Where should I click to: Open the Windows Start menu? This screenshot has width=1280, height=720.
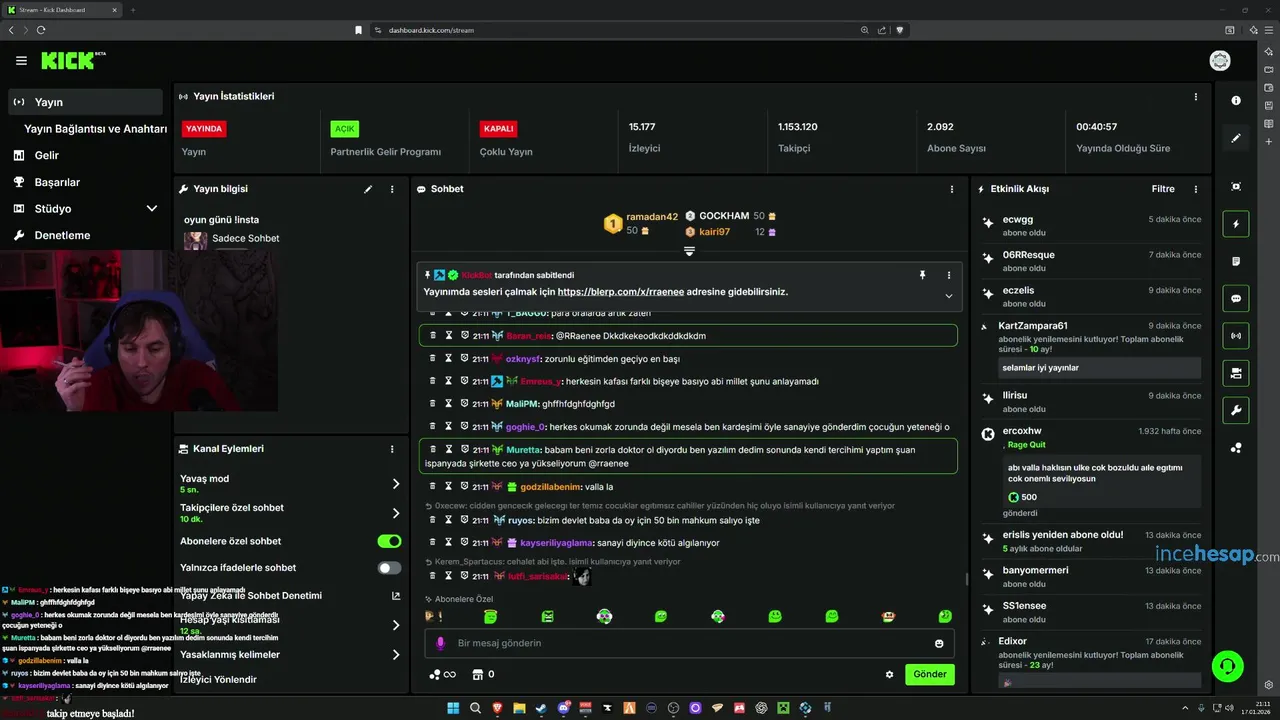(x=453, y=708)
